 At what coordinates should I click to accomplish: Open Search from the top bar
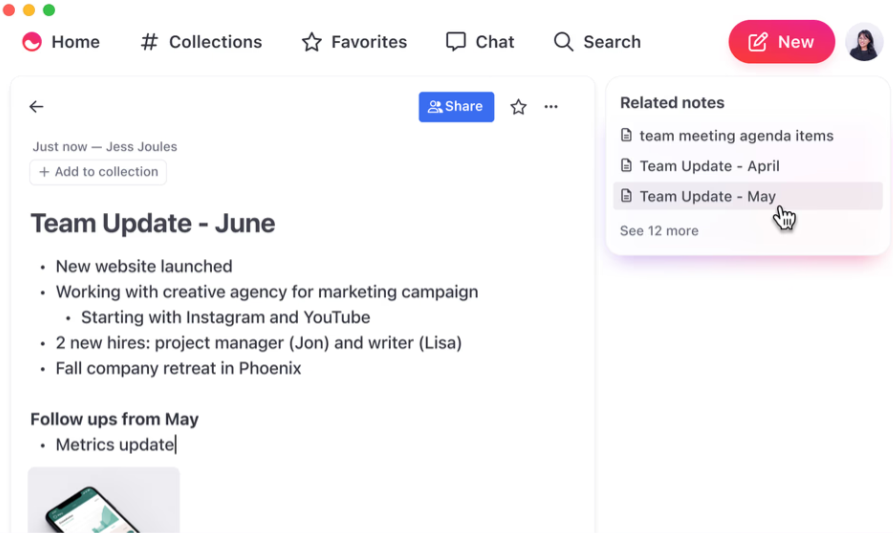tap(597, 42)
